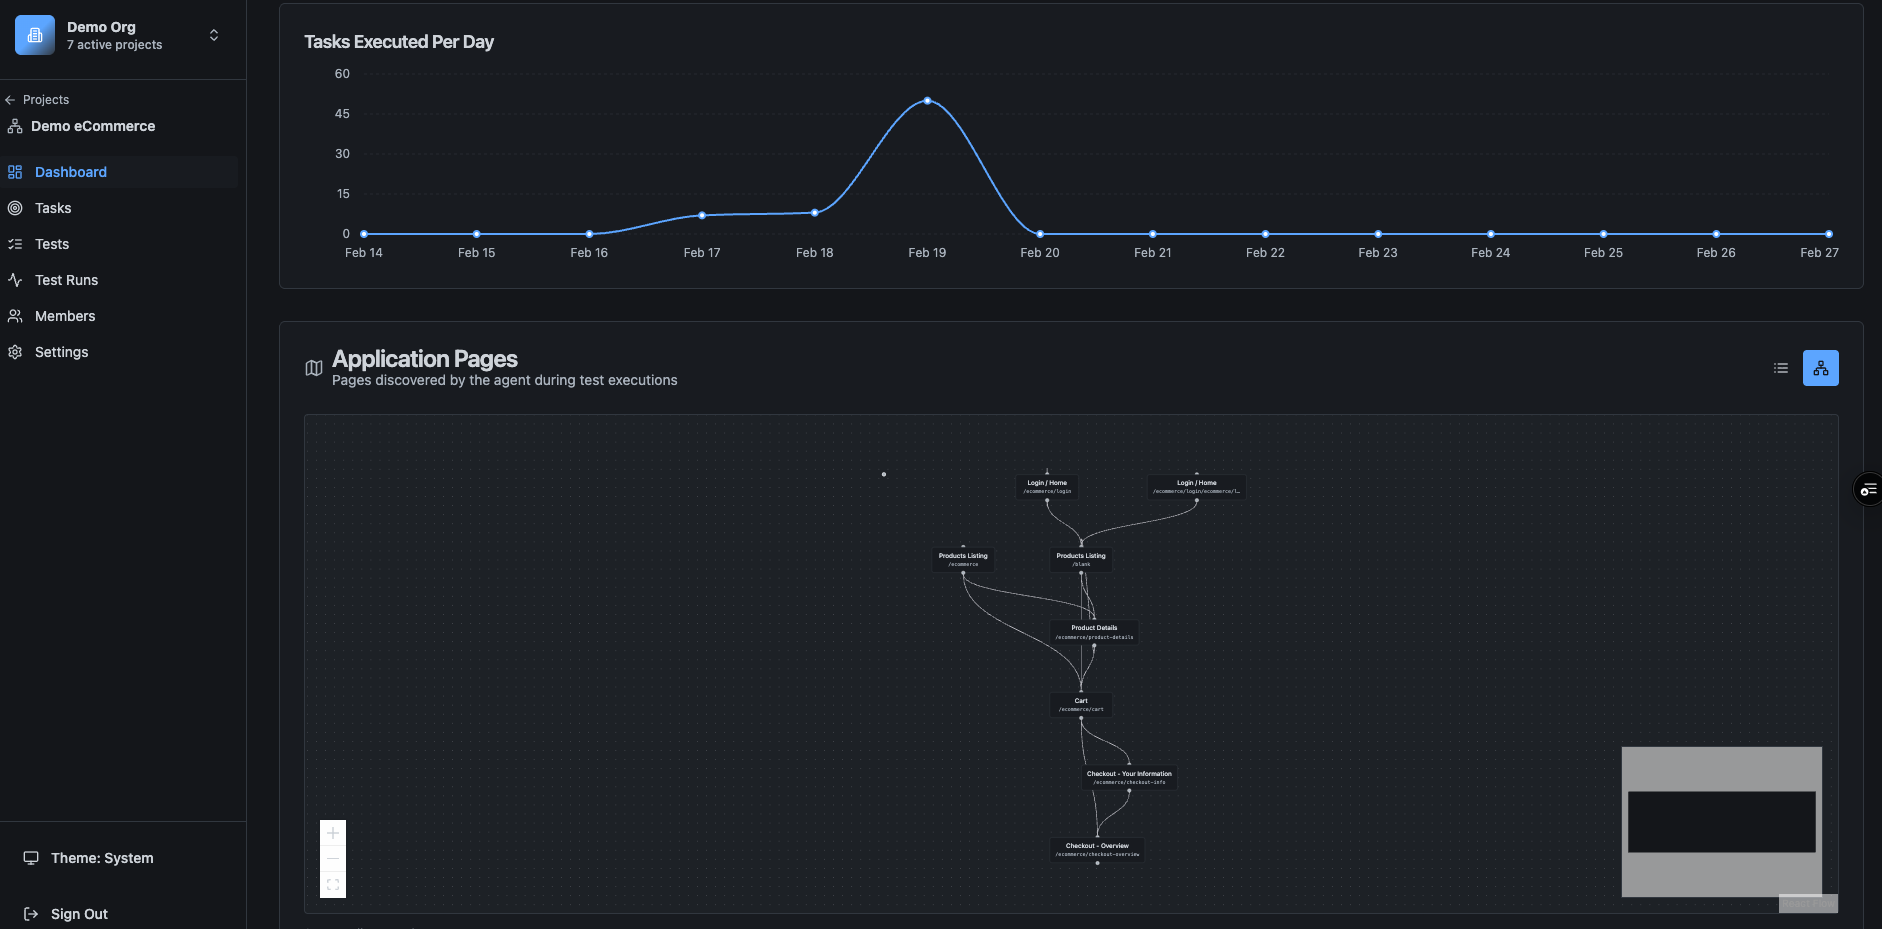Click the Cart node in the page graph
Image resolution: width=1882 pixels, height=929 pixels.
click(1079, 704)
